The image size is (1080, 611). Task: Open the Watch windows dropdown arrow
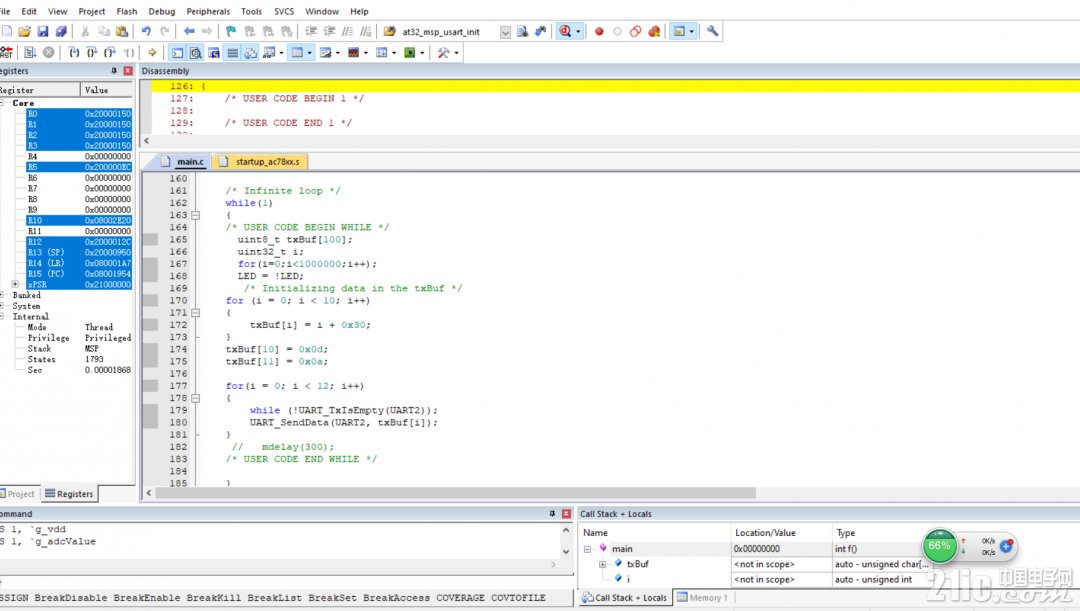281,52
